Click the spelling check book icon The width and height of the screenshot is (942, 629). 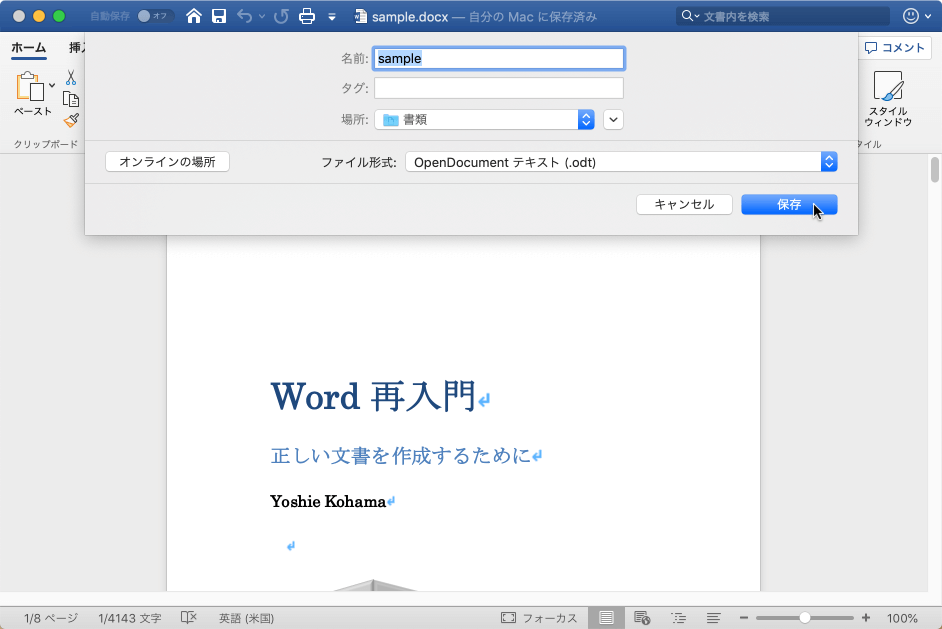[189, 618]
